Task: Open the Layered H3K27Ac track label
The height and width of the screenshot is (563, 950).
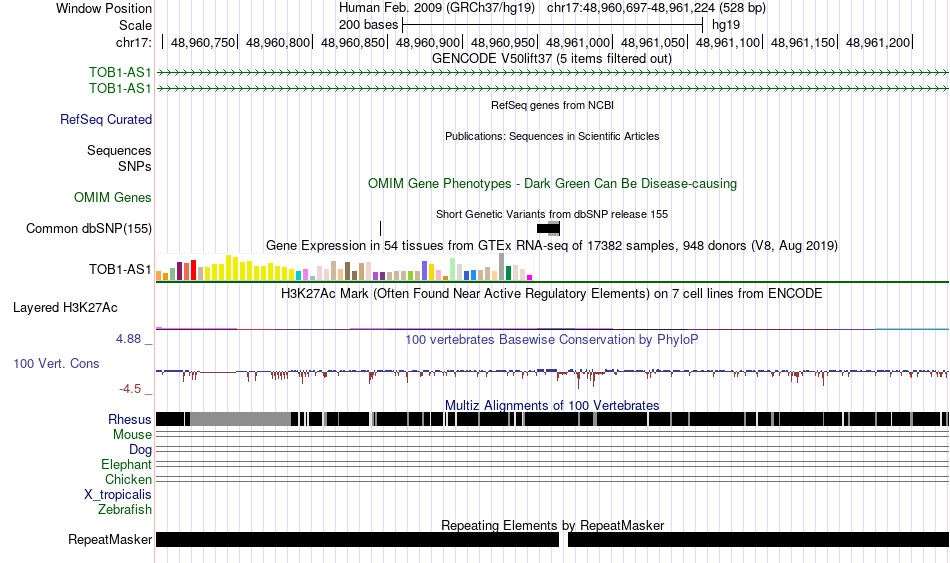Action: point(65,308)
